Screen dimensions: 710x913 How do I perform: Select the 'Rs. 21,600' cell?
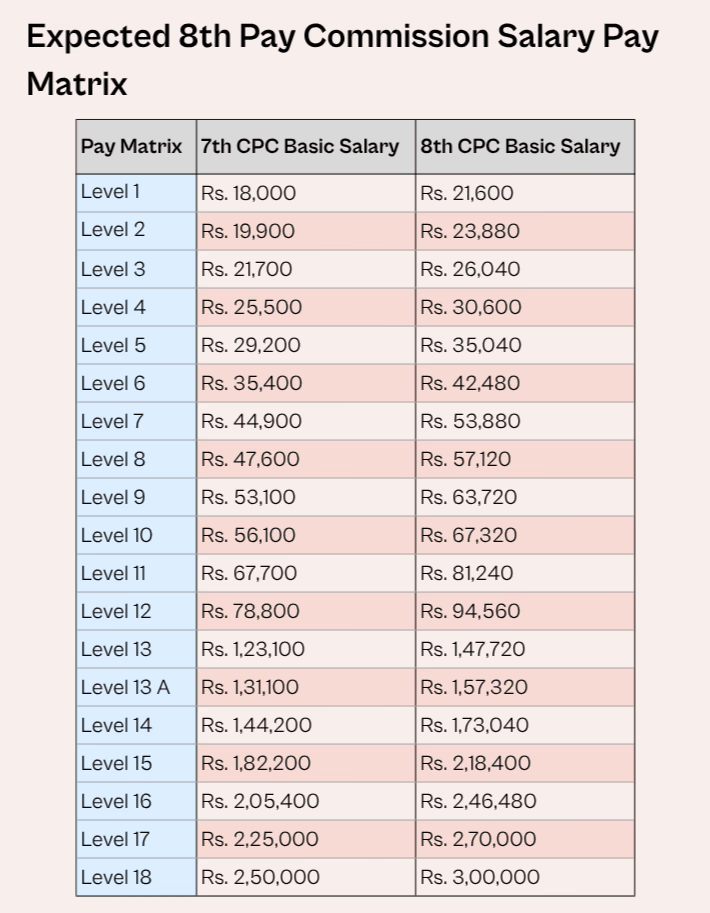(467, 193)
